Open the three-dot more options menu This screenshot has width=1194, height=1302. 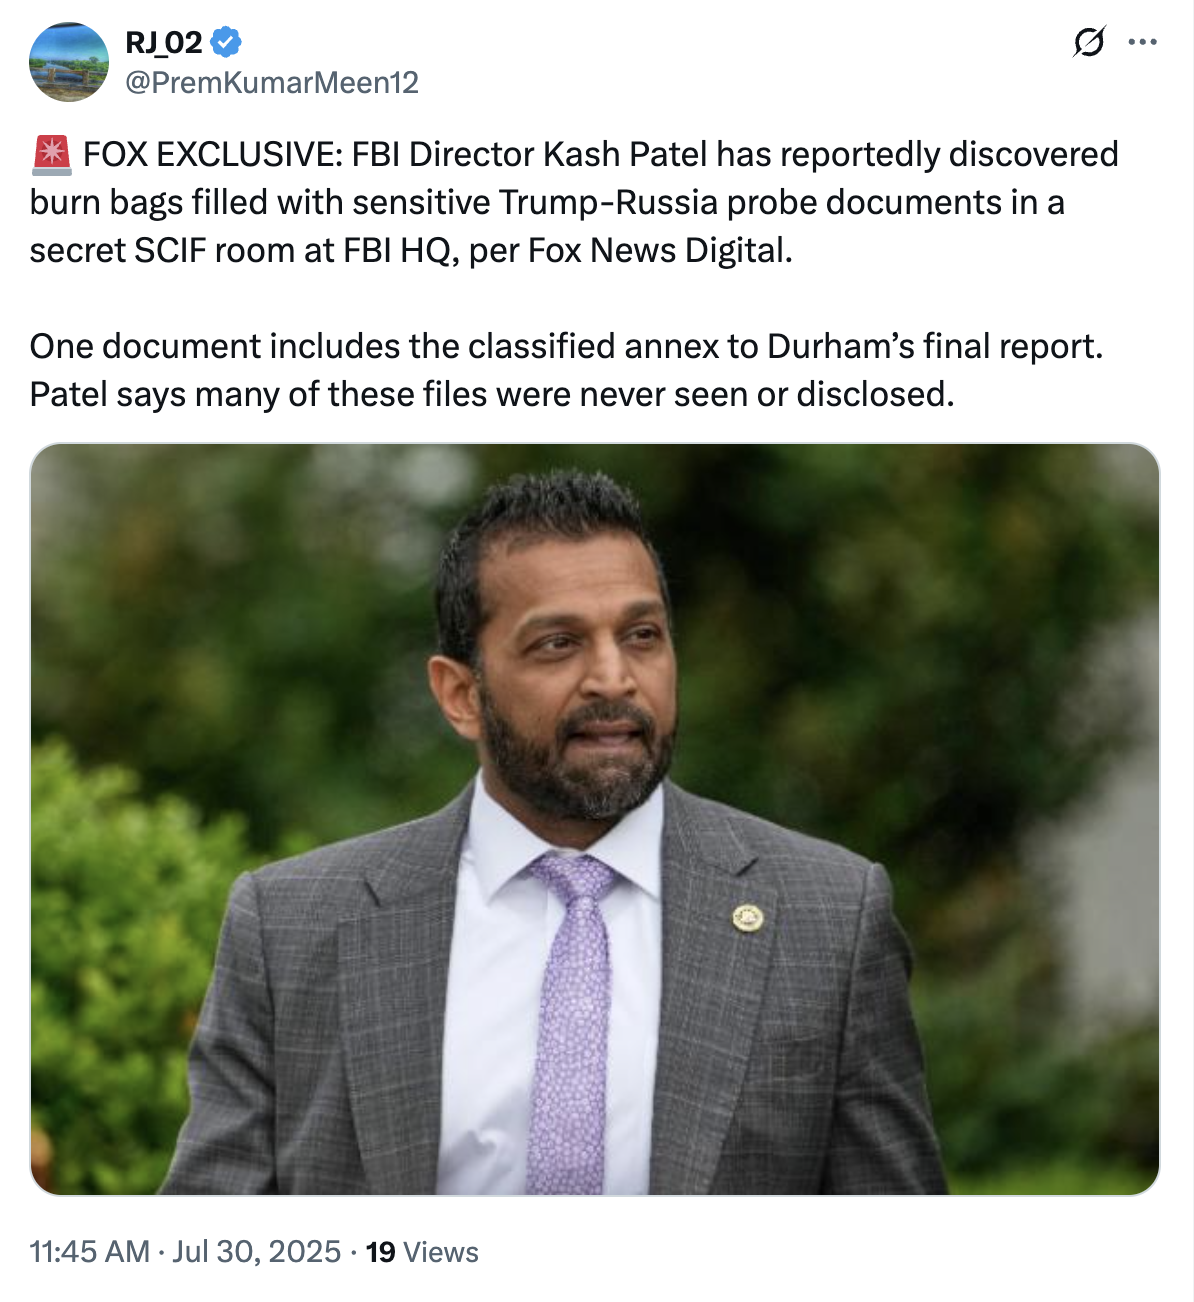pyautogui.click(x=1142, y=43)
